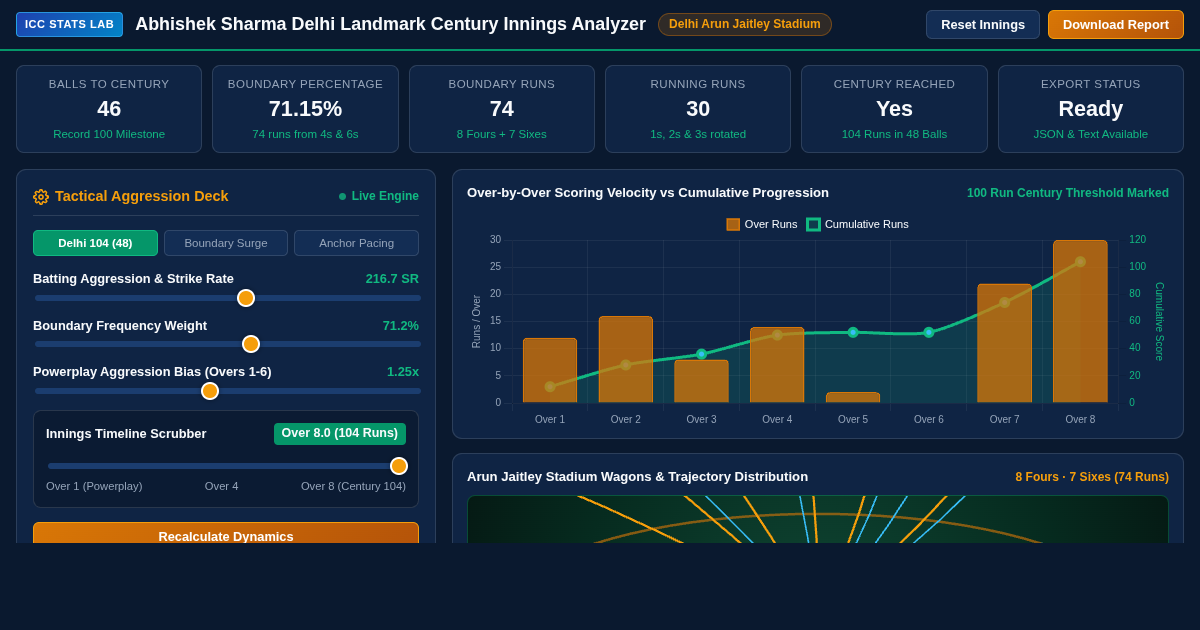Click the Over 1 bar in chart
Screen dimensions: 1200x630
click(550, 370)
